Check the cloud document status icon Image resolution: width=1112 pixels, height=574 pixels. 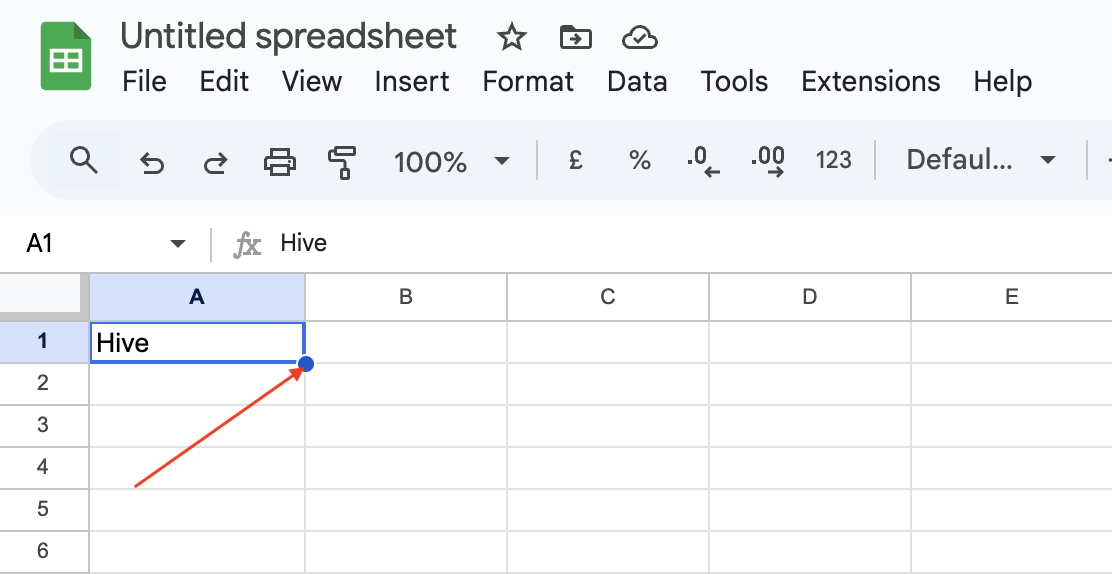point(640,37)
